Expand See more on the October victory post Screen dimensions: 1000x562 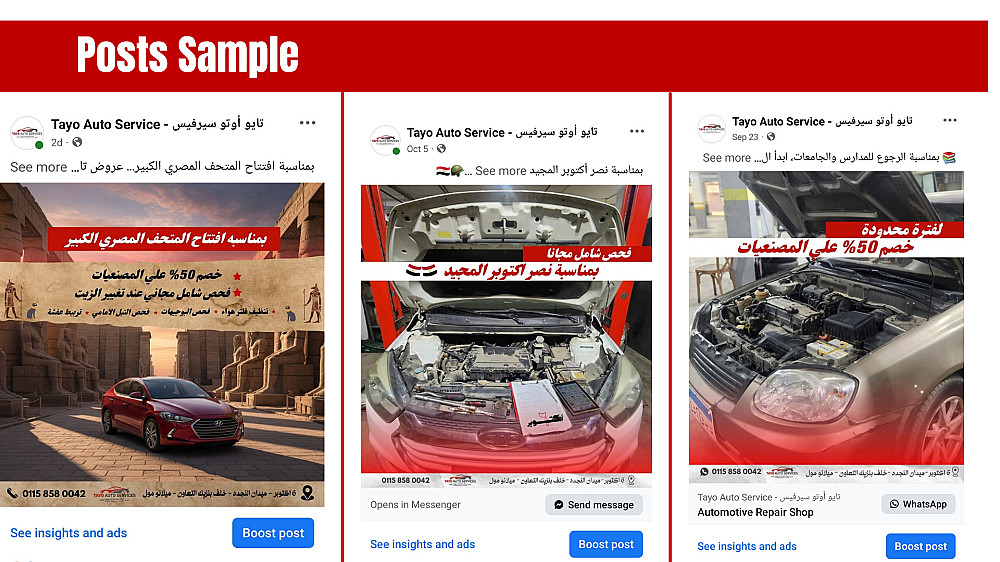[x=501, y=171]
